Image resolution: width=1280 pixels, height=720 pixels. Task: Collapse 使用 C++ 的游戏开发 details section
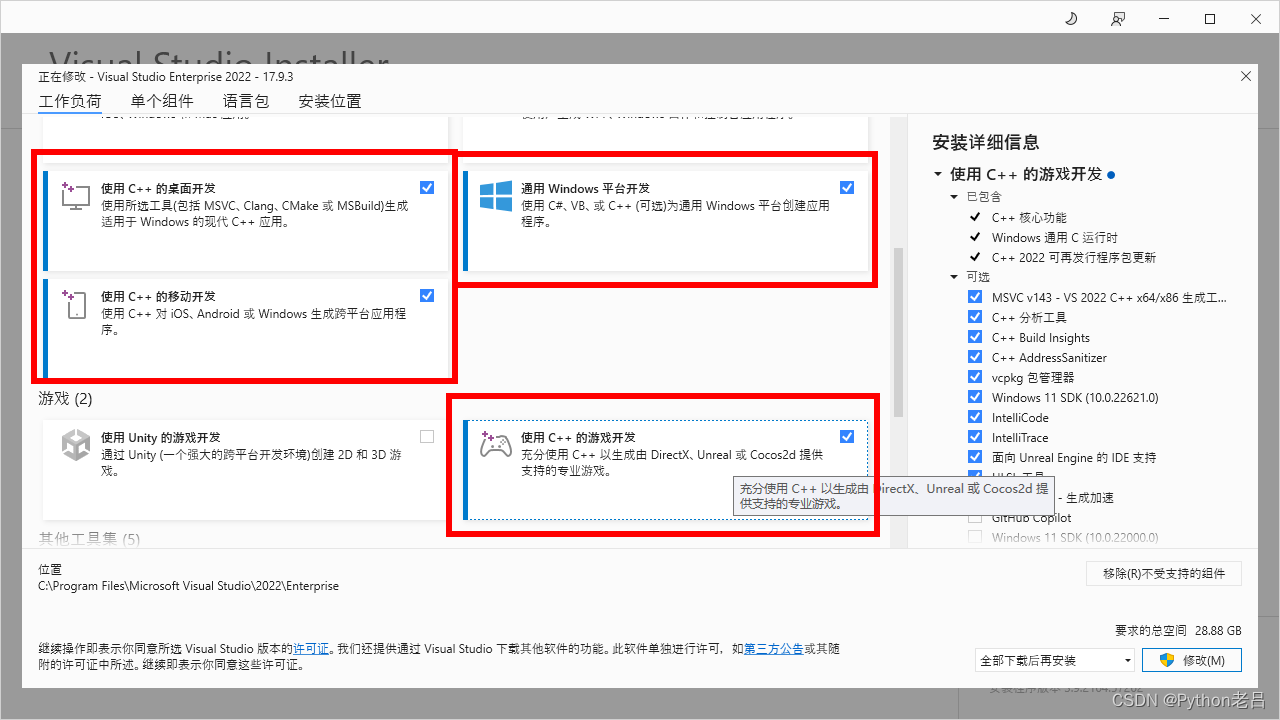coord(938,174)
